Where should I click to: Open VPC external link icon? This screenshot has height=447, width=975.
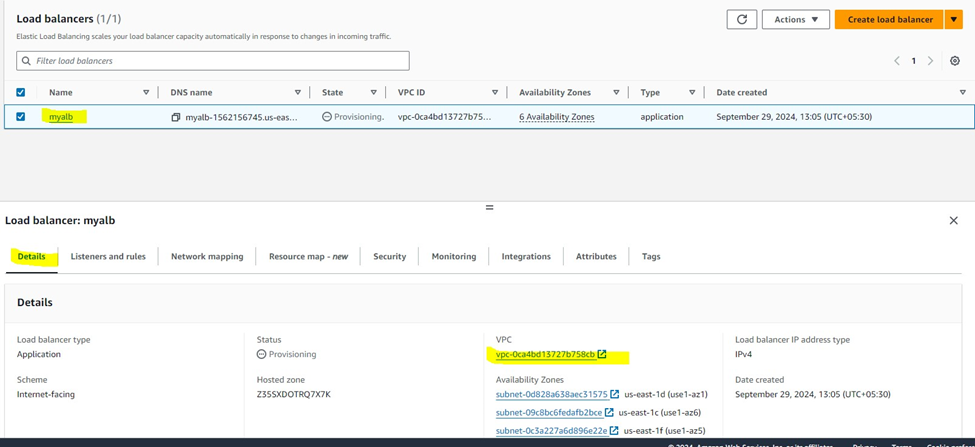pyautogui.click(x=602, y=354)
